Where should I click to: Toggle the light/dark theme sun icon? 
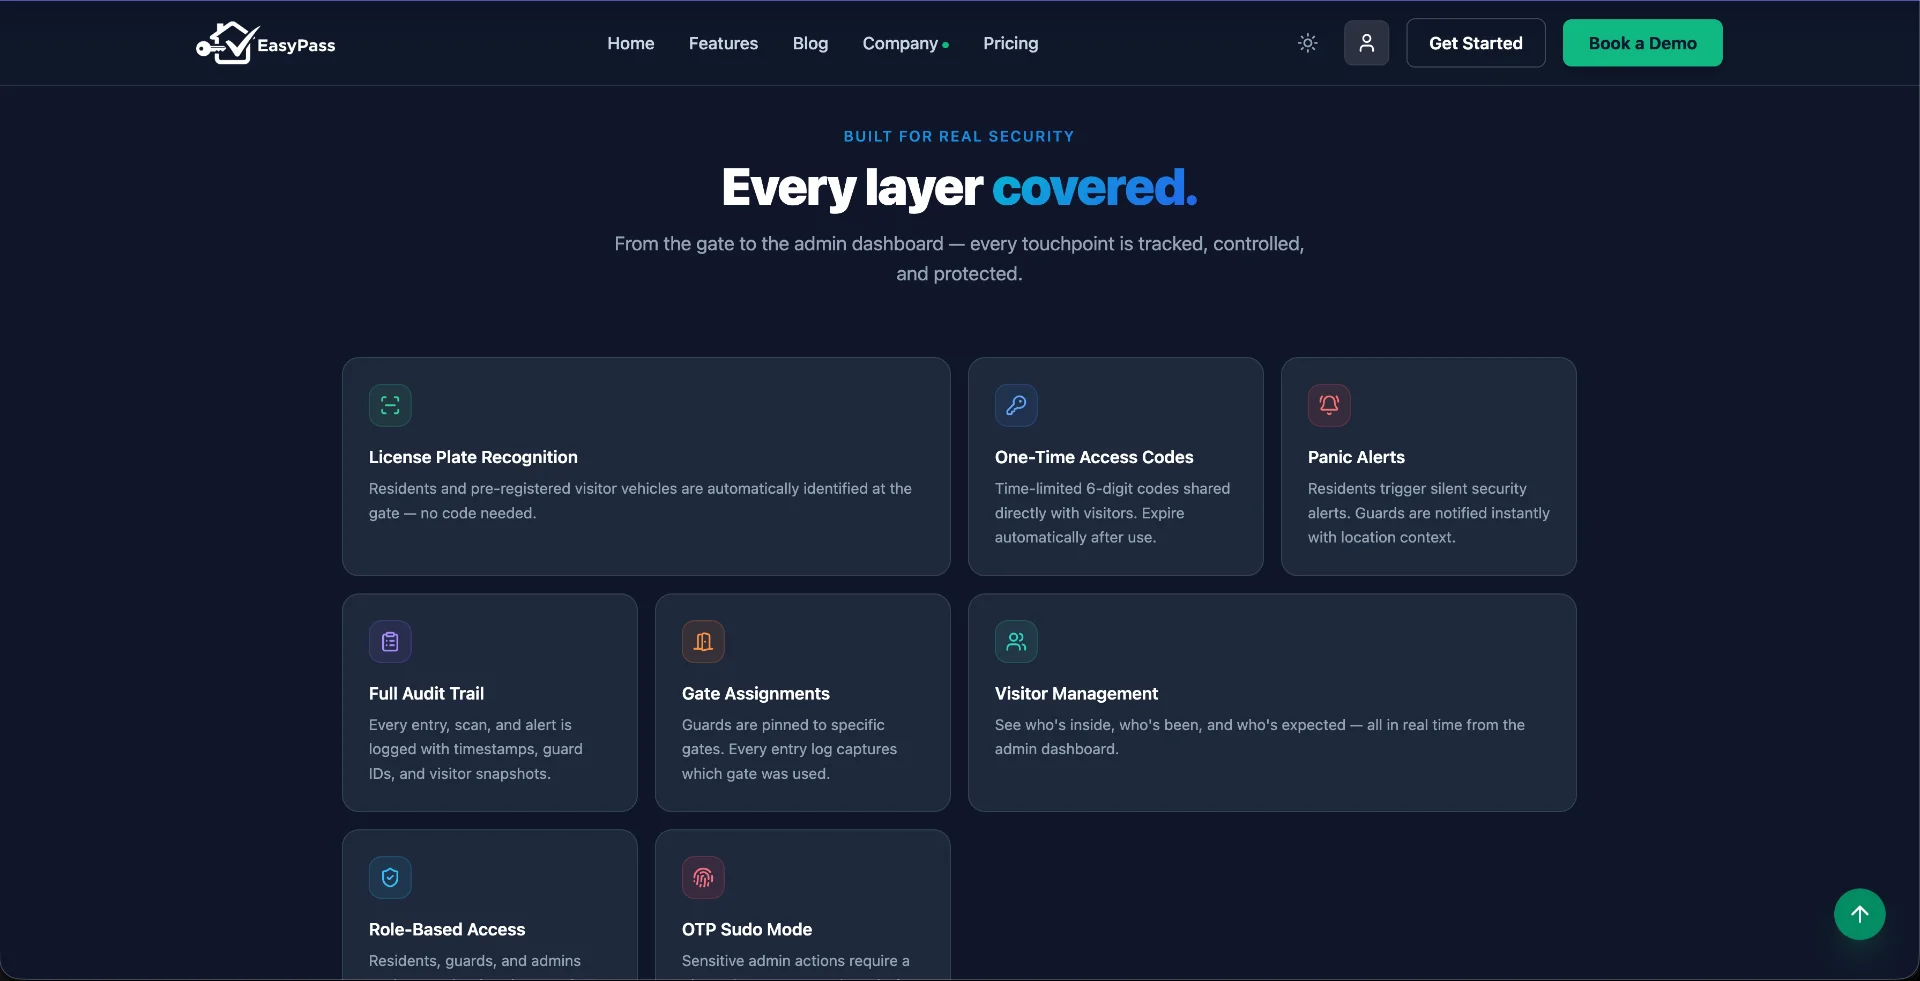[x=1307, y=43]
